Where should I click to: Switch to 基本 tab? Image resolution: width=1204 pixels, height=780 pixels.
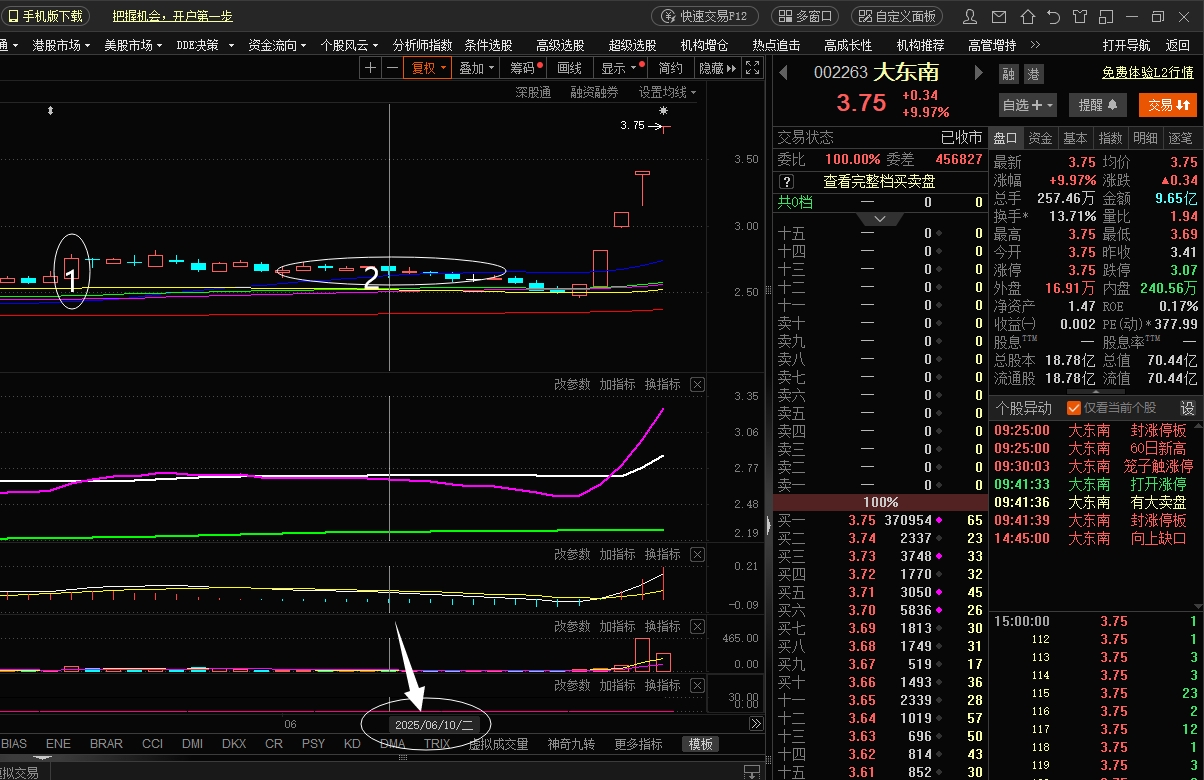click(x=1075, y=138)
